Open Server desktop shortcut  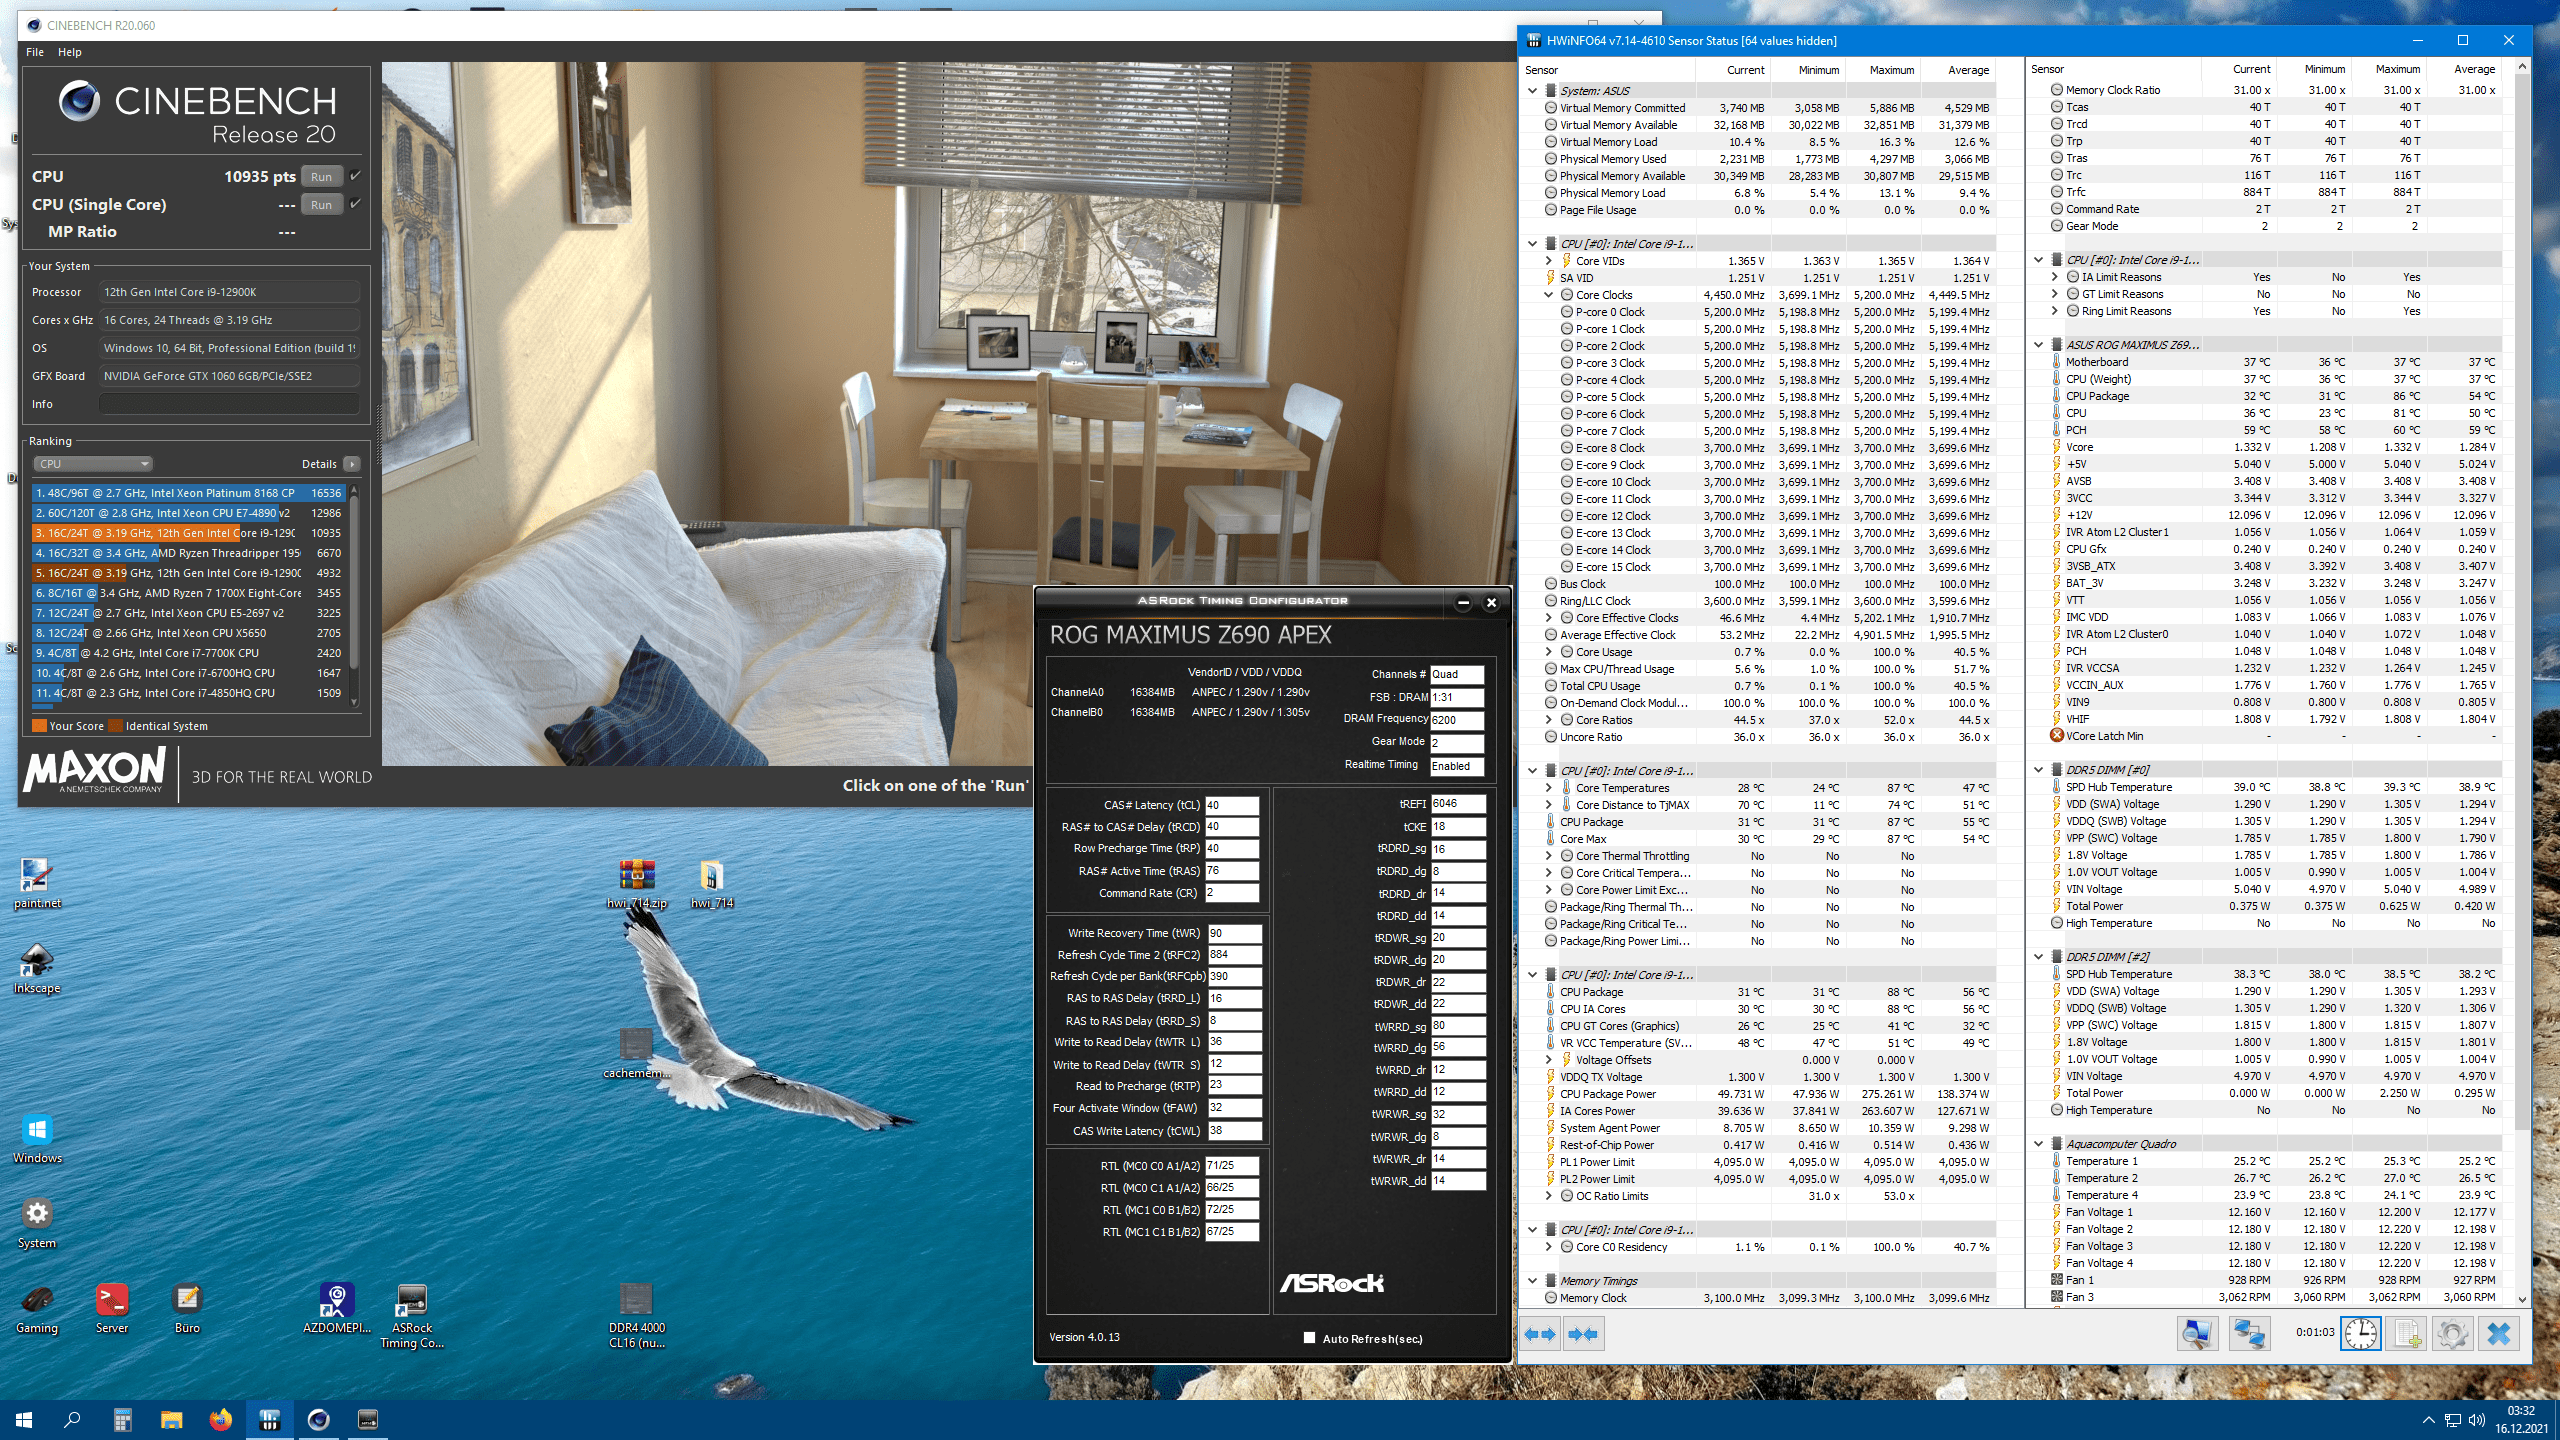tap(112, 1309)
